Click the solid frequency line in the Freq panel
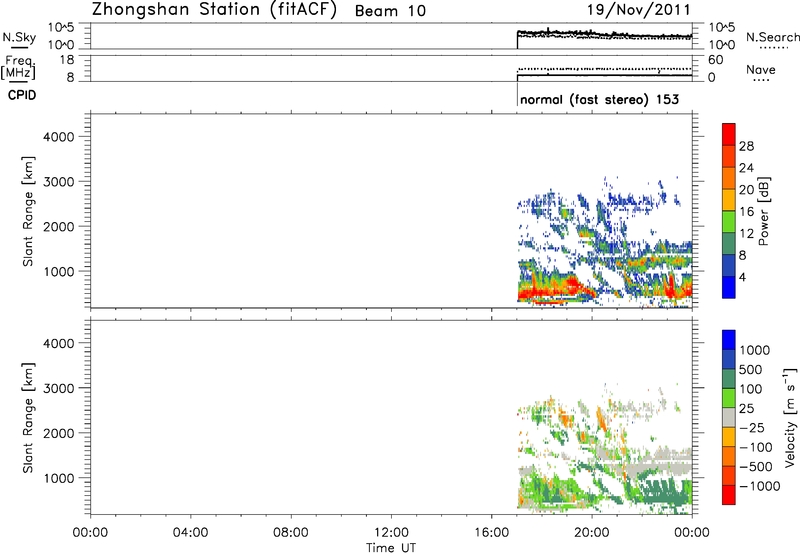Viewport: 800px width, 554px height. pyautogui.click(x=605, y=75)
